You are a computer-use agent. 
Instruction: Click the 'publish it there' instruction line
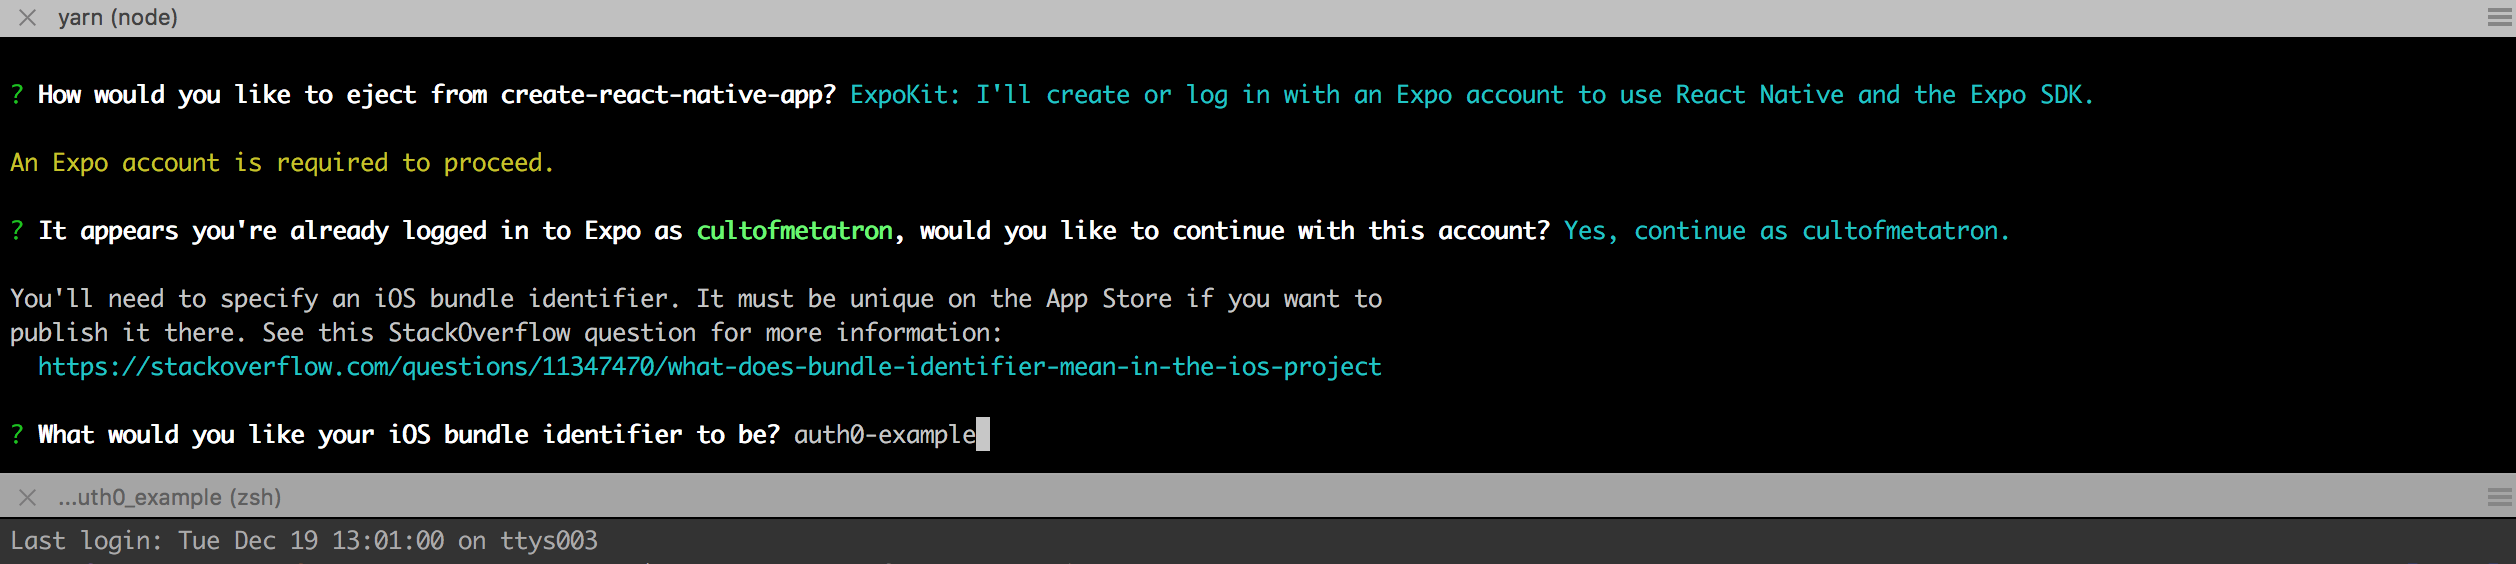506,333
